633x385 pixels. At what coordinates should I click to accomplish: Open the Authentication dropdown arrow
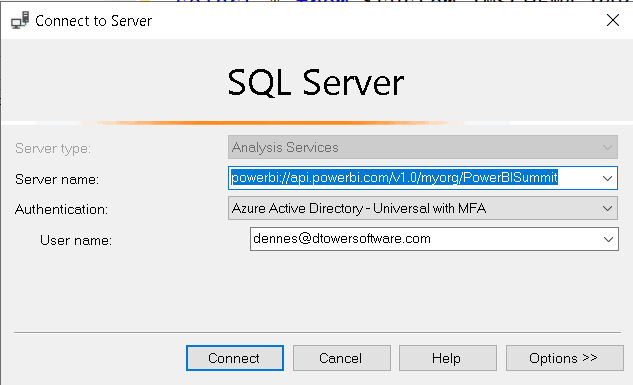coord(607,208)
